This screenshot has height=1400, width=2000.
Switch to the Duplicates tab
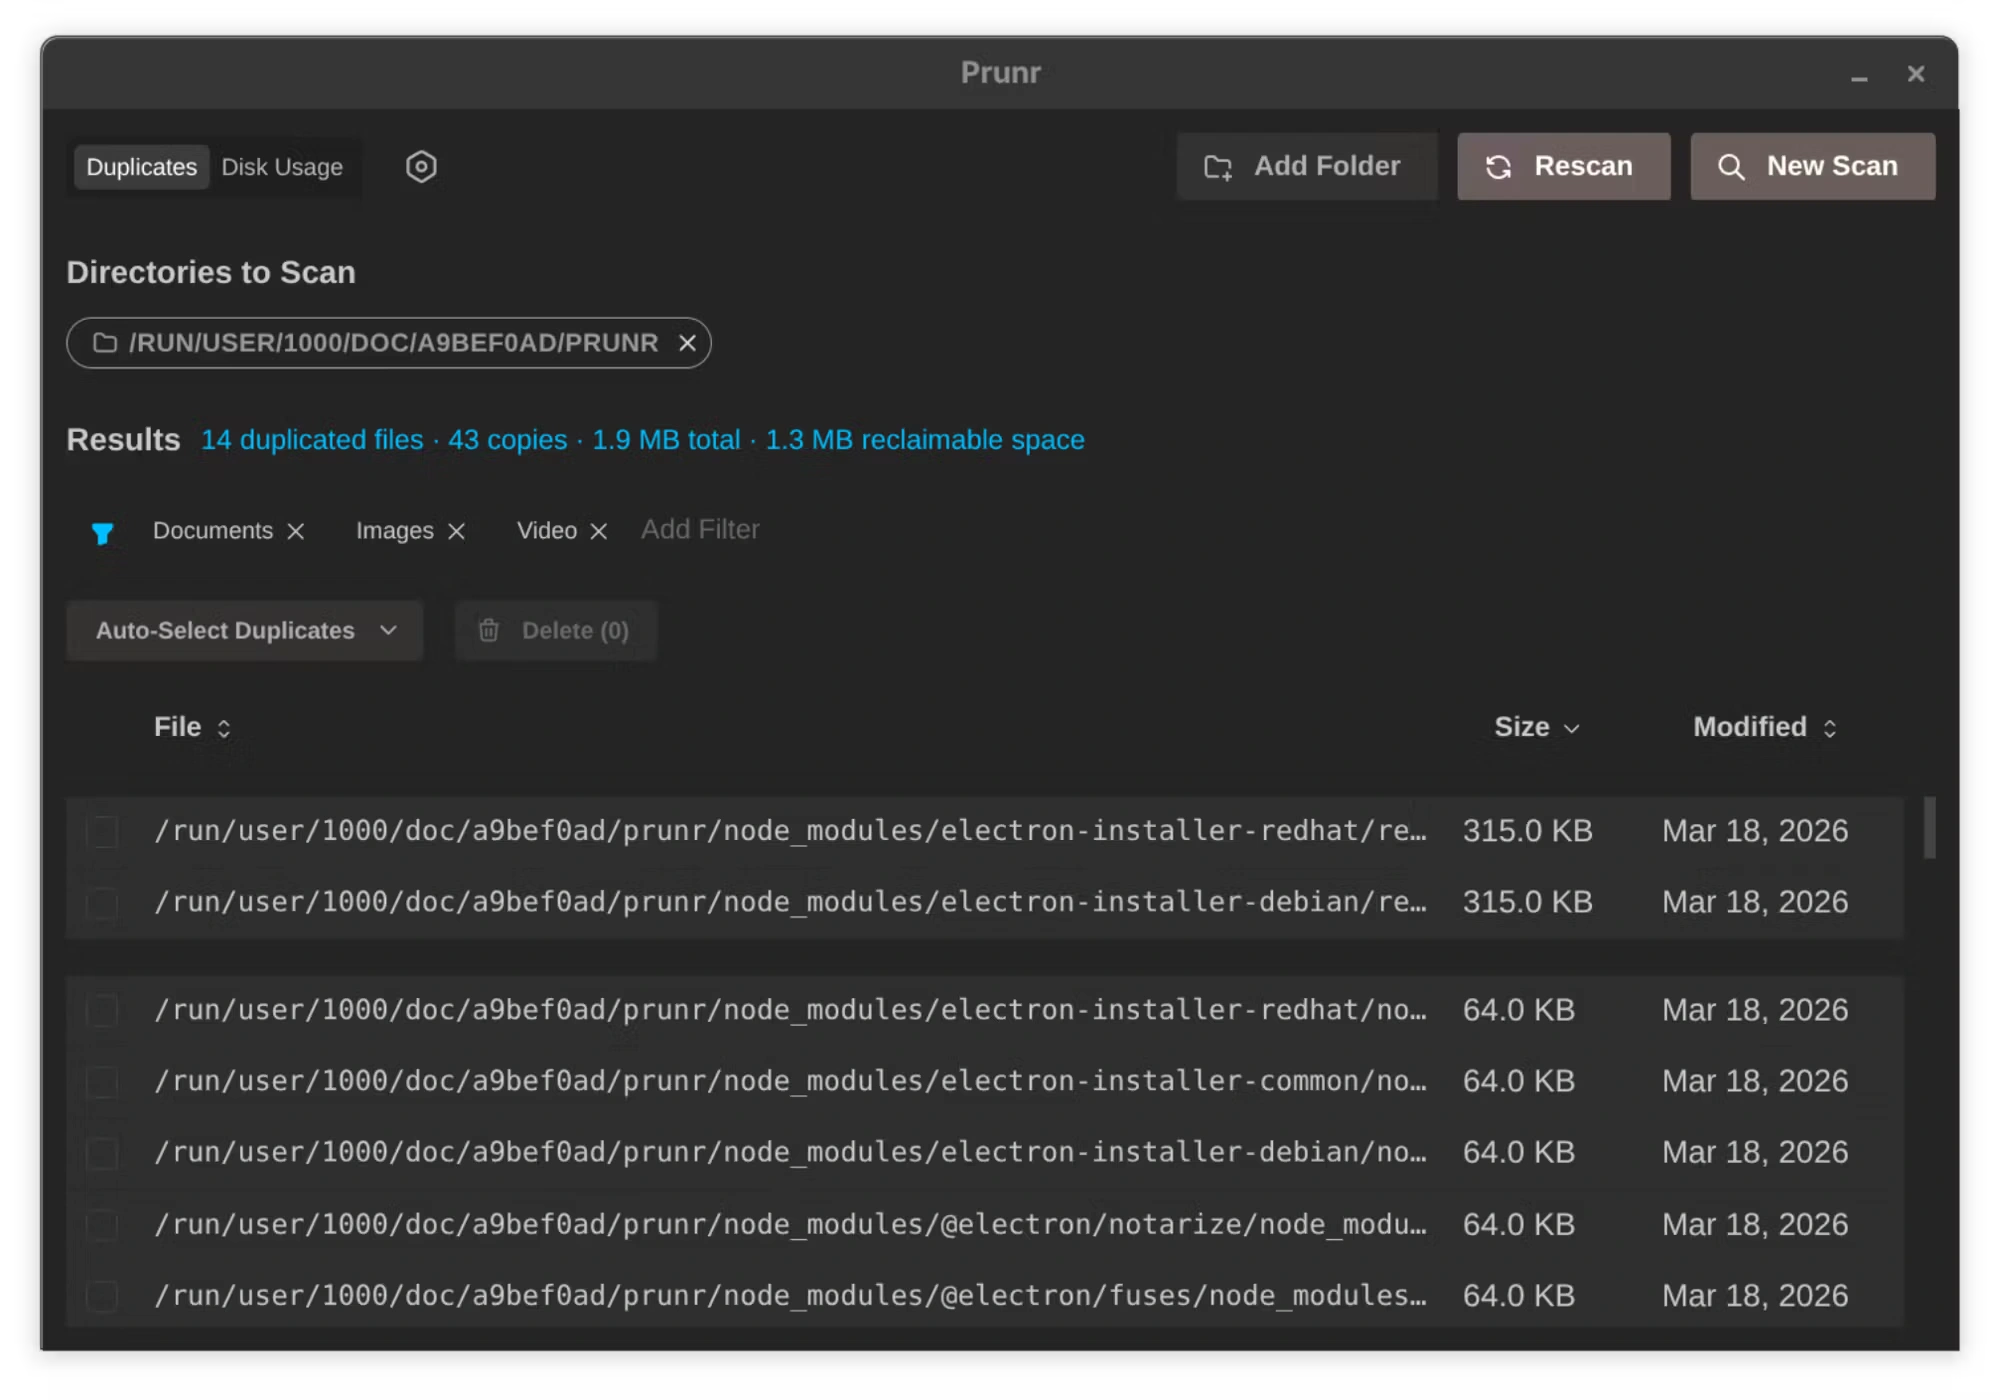141,167
